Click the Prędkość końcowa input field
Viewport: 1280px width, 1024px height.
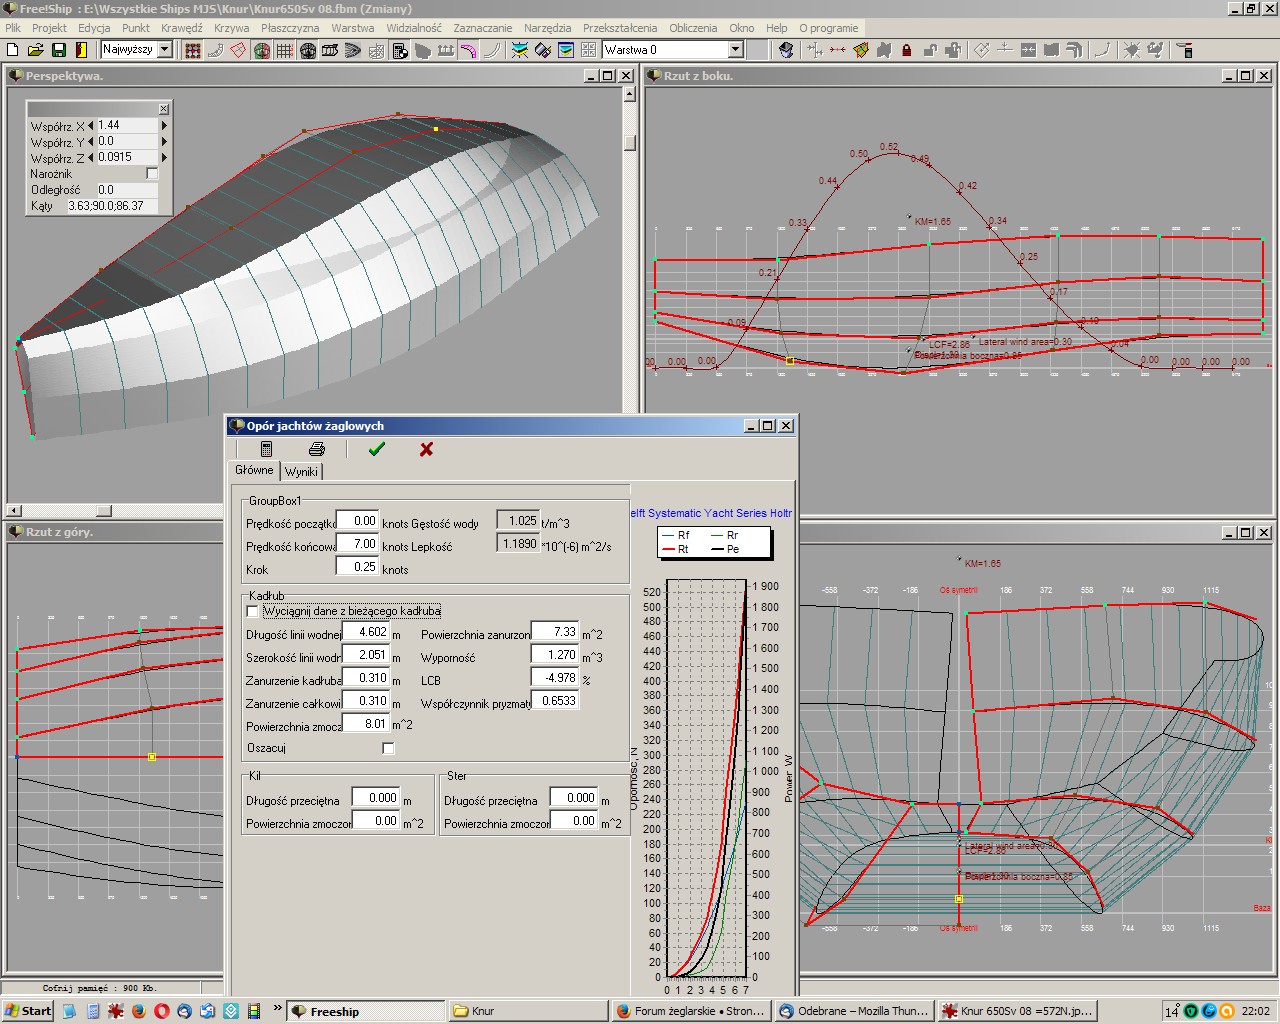click(357, 544)
